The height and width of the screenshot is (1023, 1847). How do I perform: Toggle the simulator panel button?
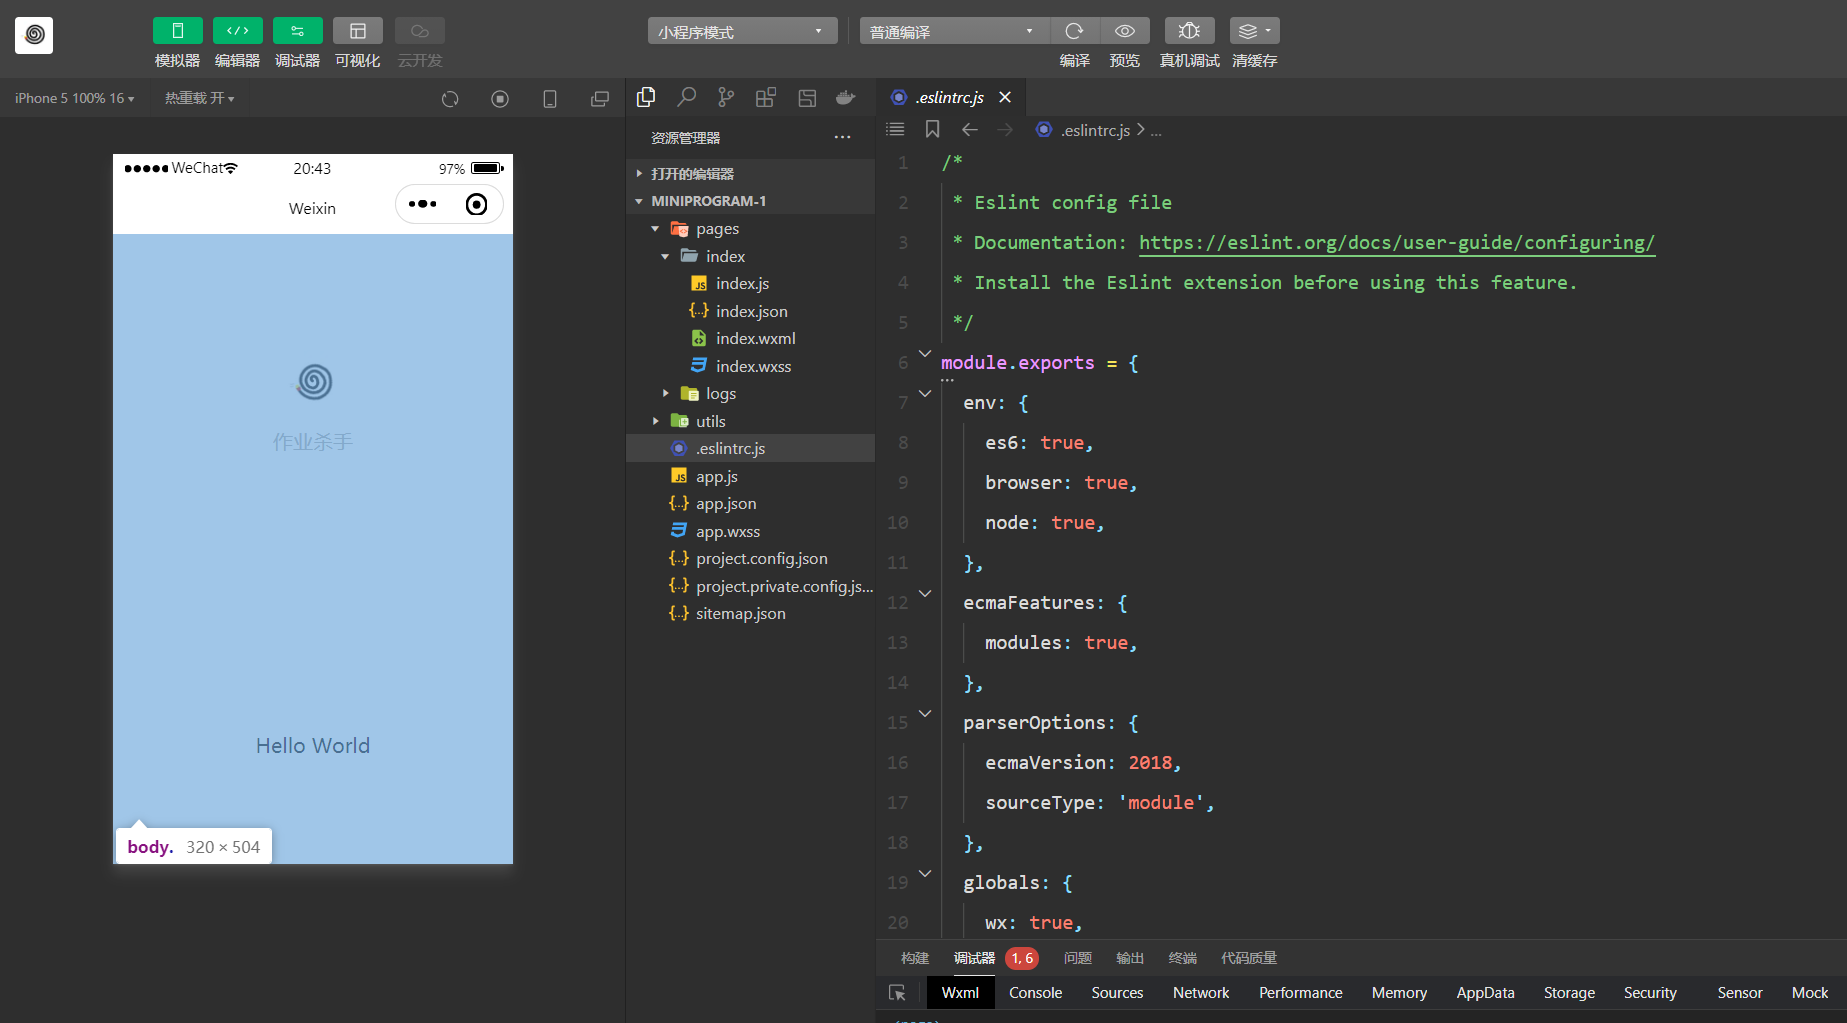[177, 31]
